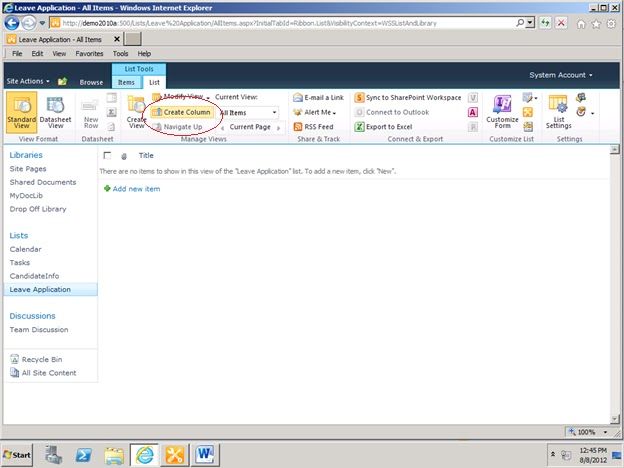Click the Visio diagram icon in Connect & Export

tap(472, 98)
